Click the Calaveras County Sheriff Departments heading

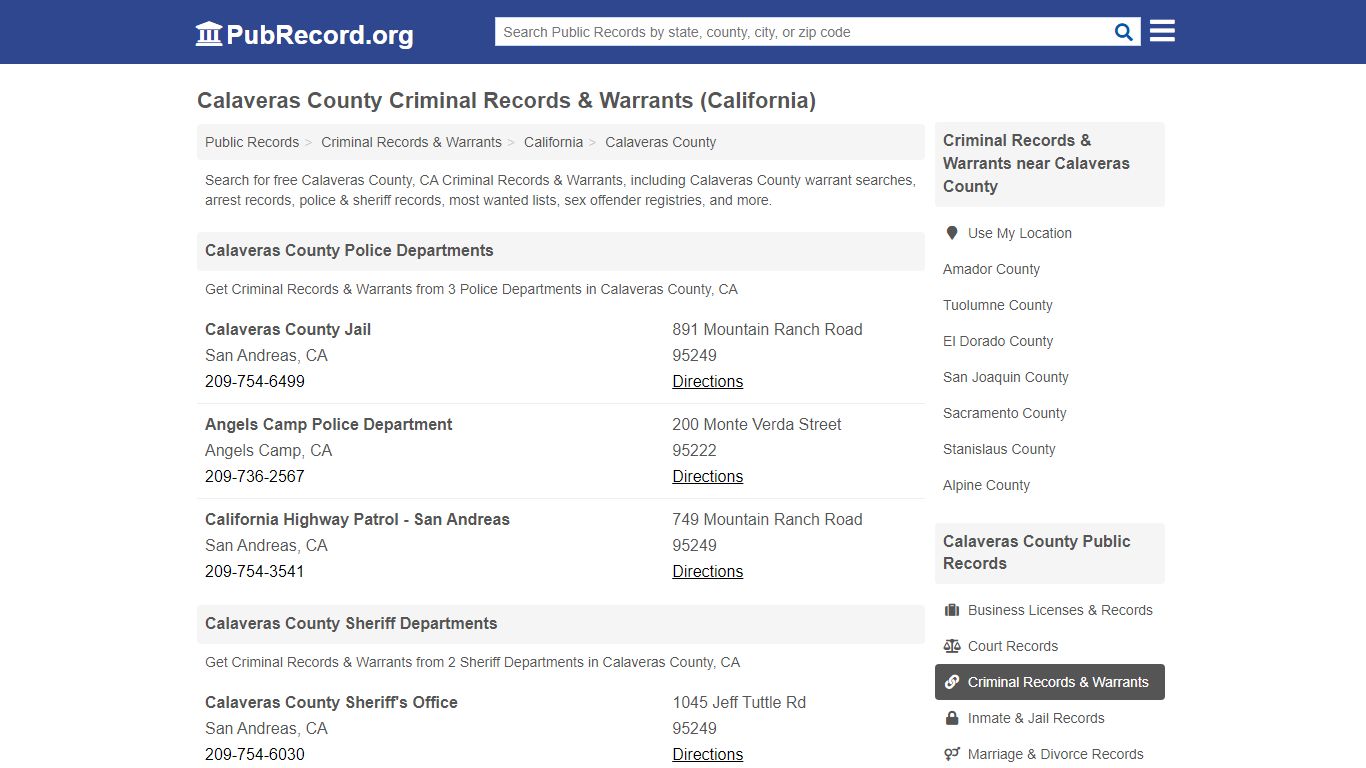pos(351,624)
